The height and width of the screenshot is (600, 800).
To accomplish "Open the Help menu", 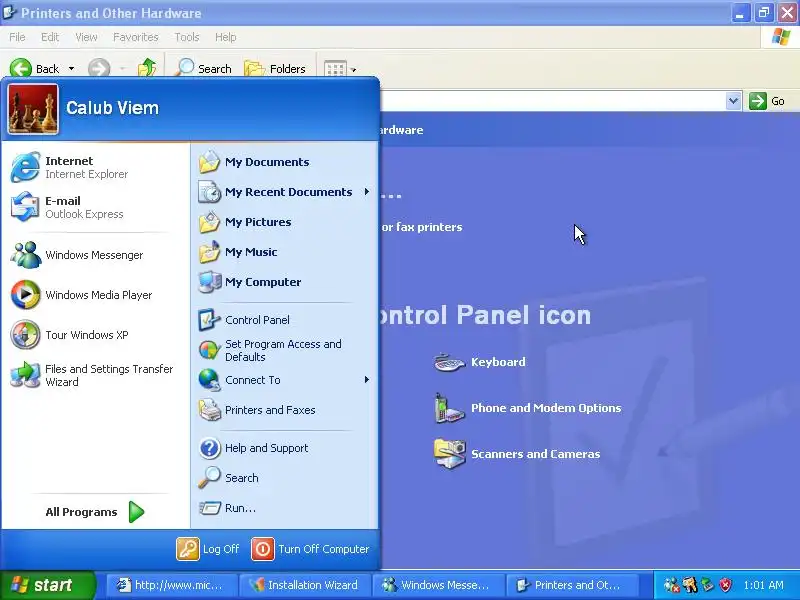I will point(226,37).
